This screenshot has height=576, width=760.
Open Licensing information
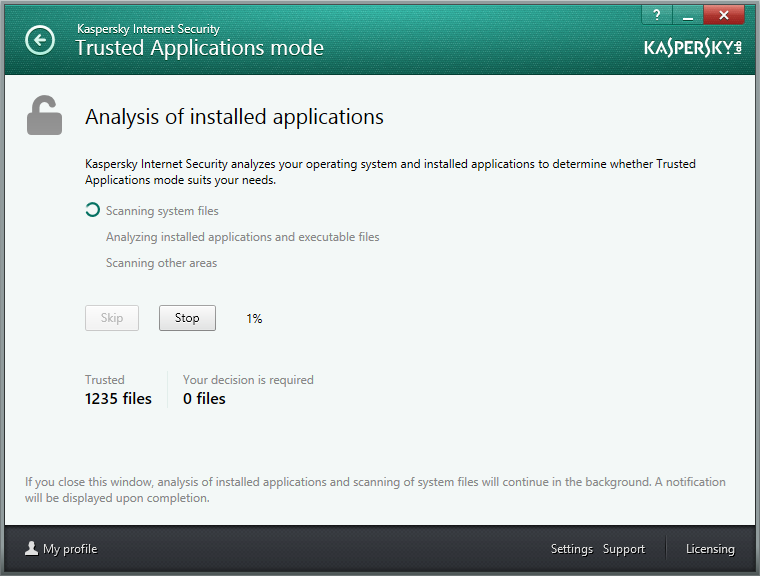[710, 549]
